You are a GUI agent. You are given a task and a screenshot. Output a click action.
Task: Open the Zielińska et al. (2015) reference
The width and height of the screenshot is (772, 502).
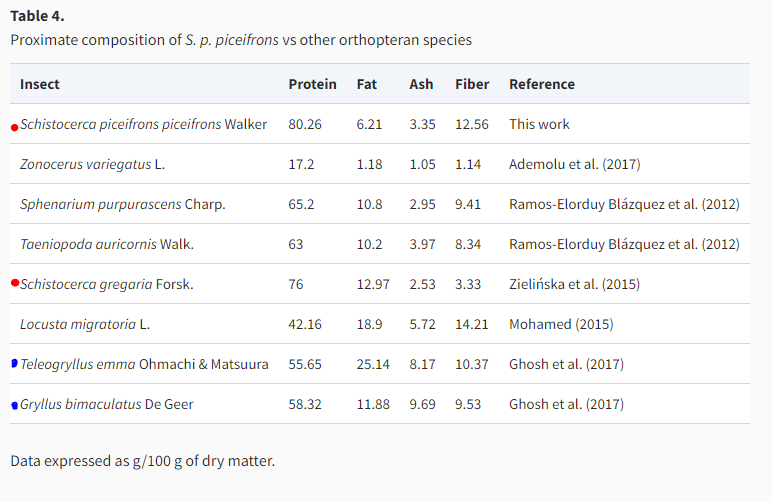pos(574,284)
